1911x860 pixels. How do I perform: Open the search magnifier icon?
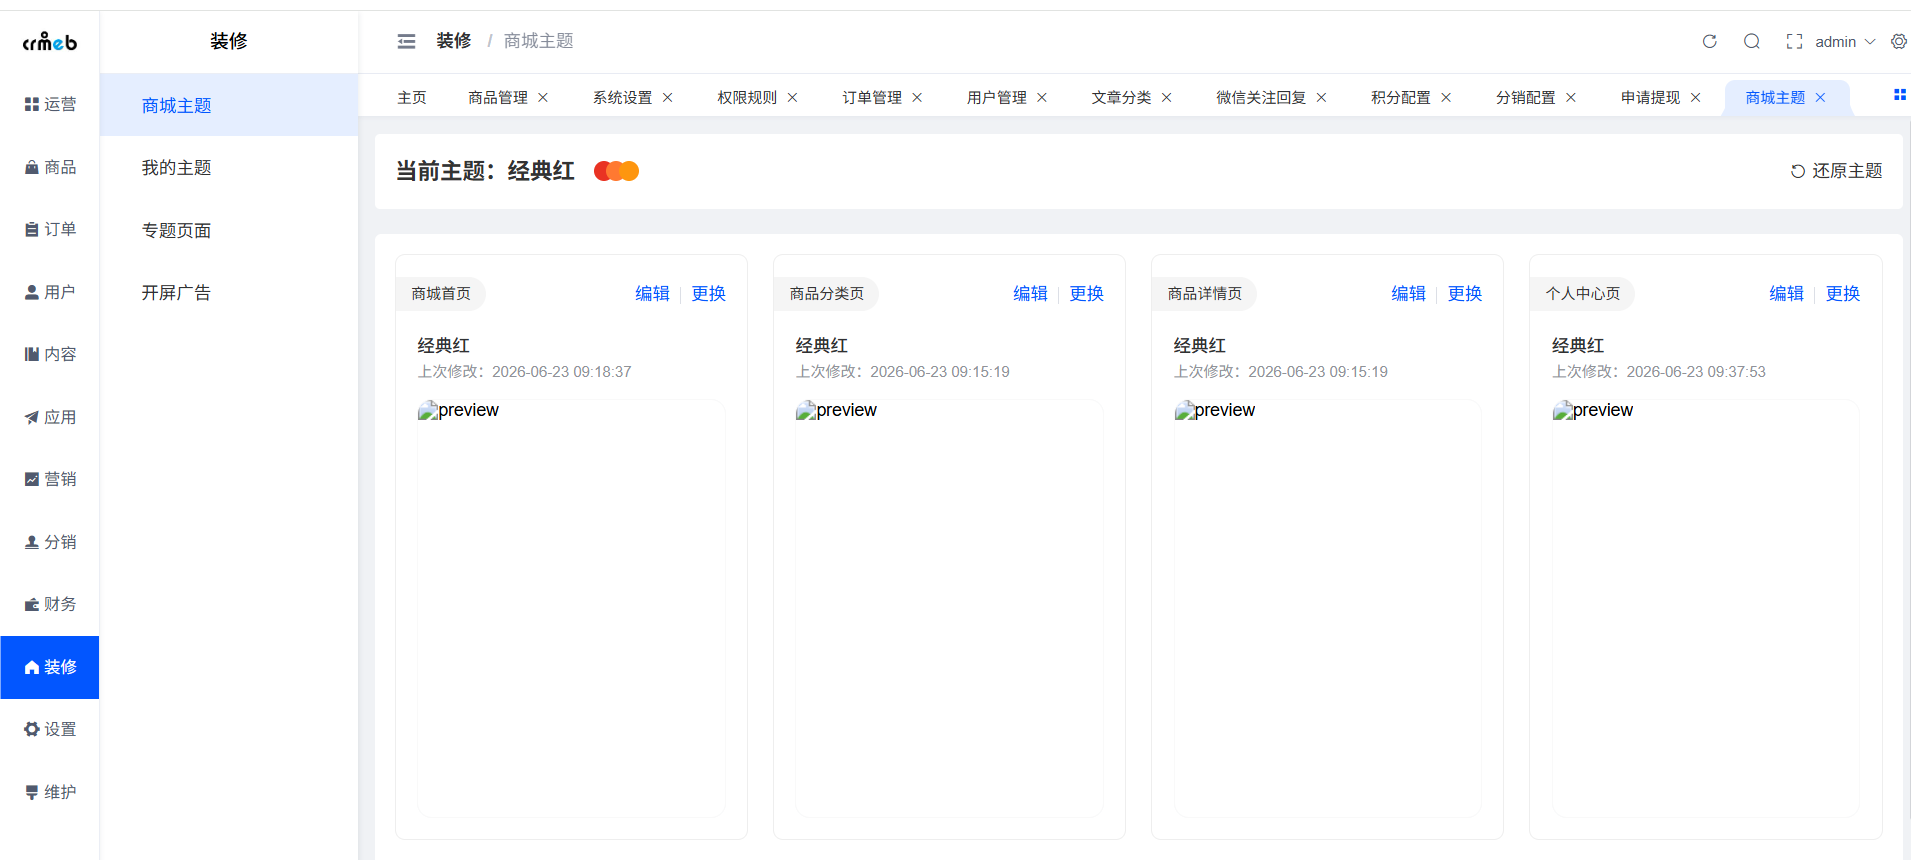pos(1752,41)
